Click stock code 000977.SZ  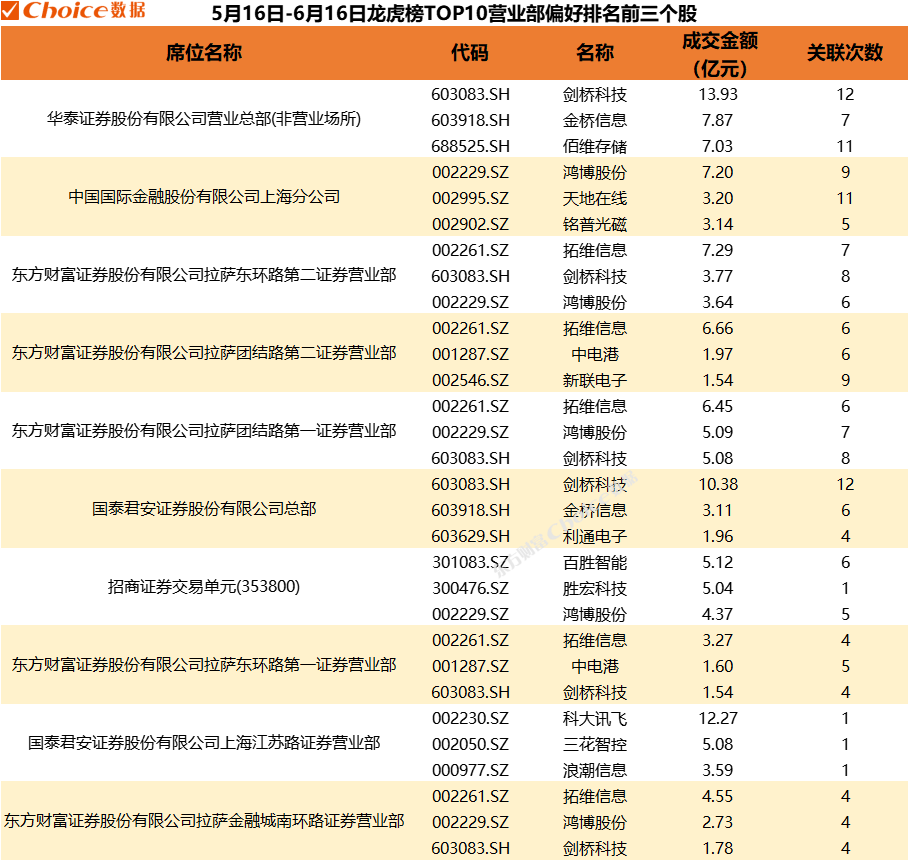coord(470,770)
